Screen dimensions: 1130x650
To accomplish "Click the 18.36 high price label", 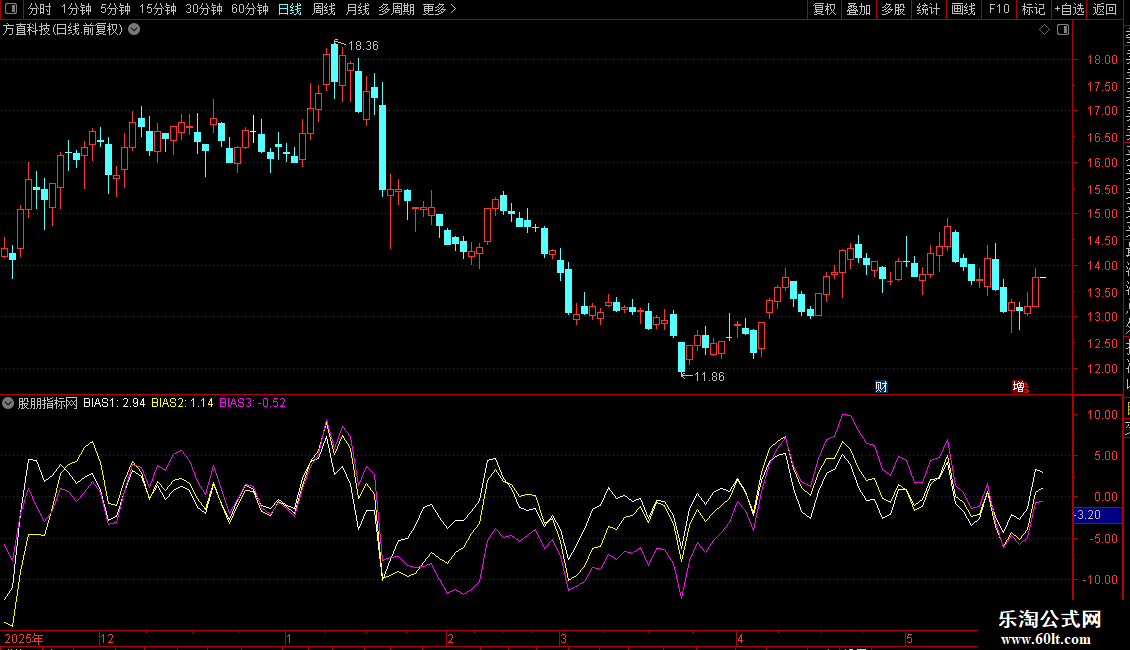I will (x=363, y=45).
